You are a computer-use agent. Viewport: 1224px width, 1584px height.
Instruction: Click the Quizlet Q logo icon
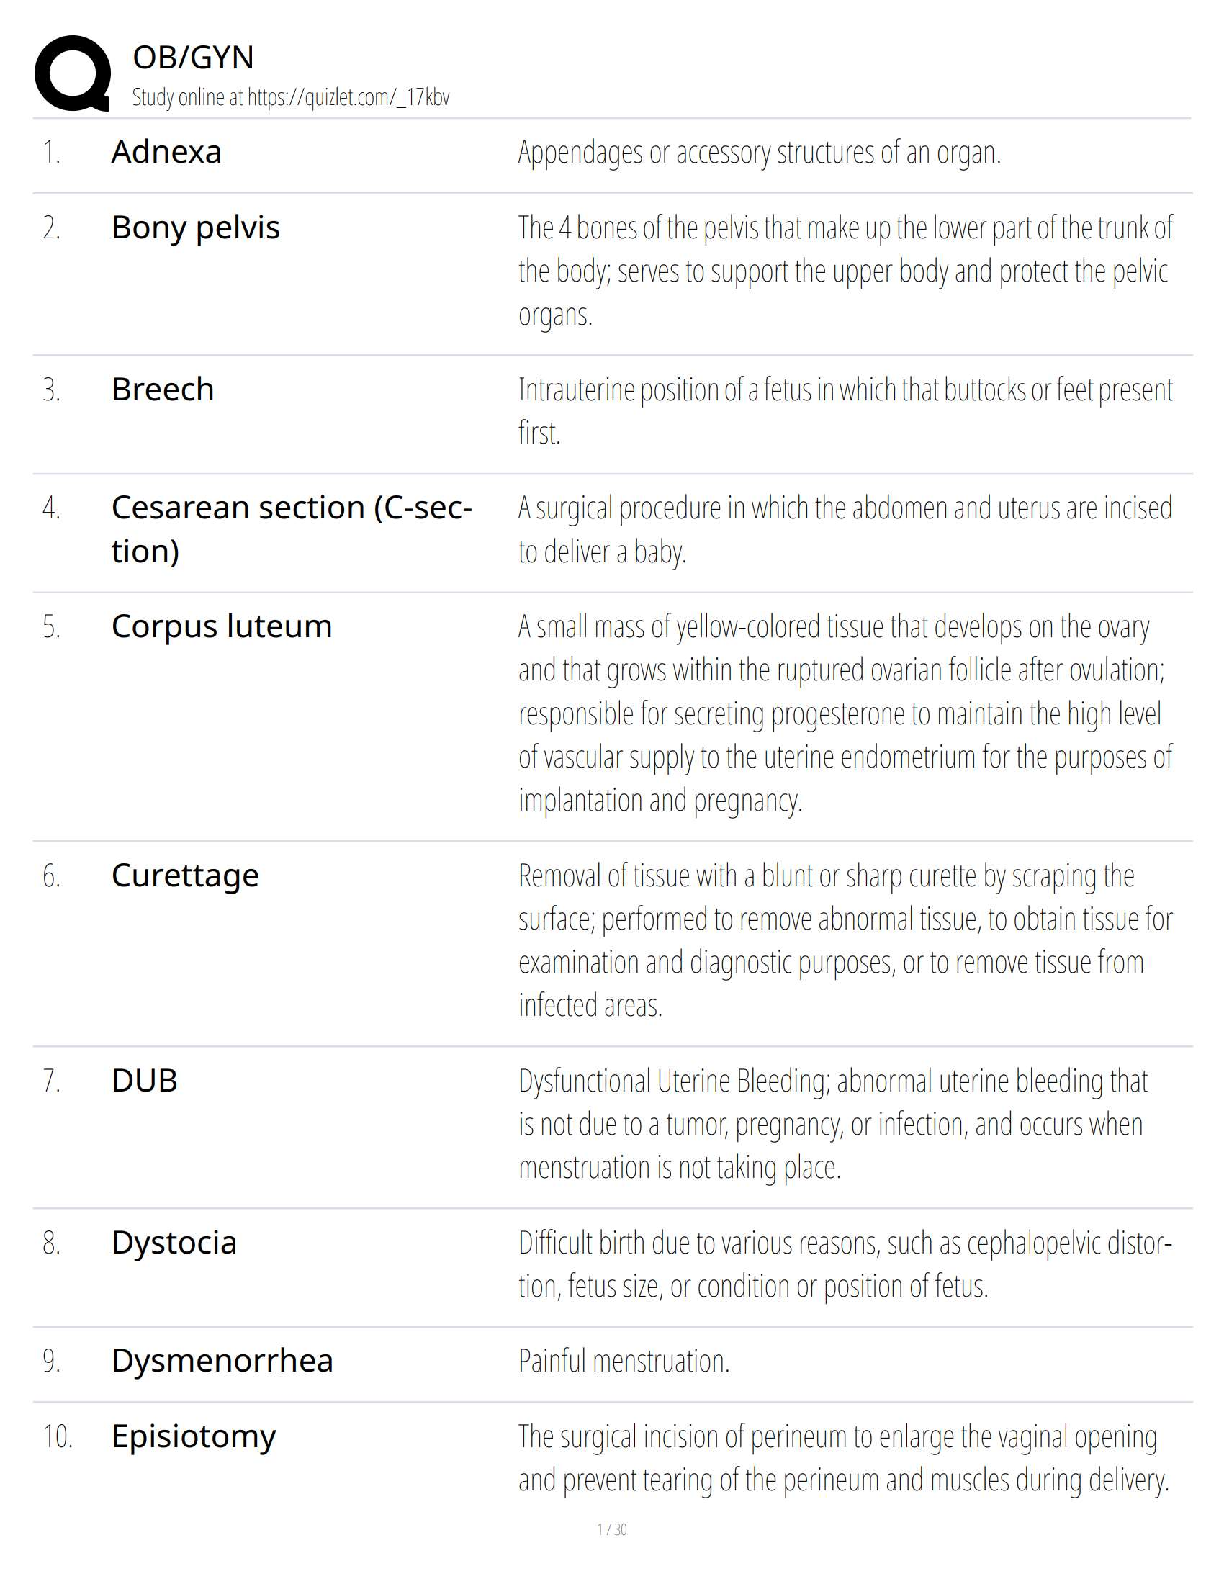click(72, 73)
